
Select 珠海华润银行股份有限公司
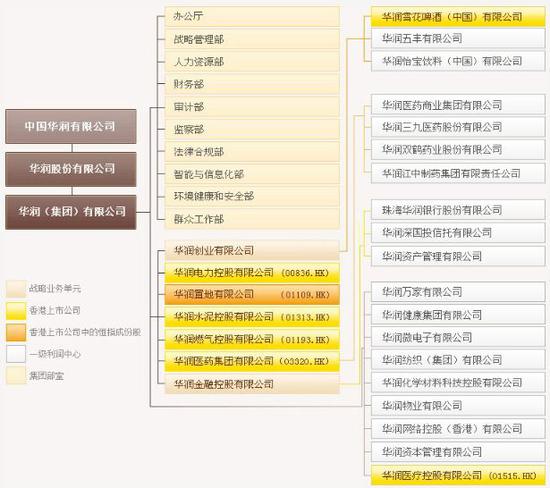point(458,210)
